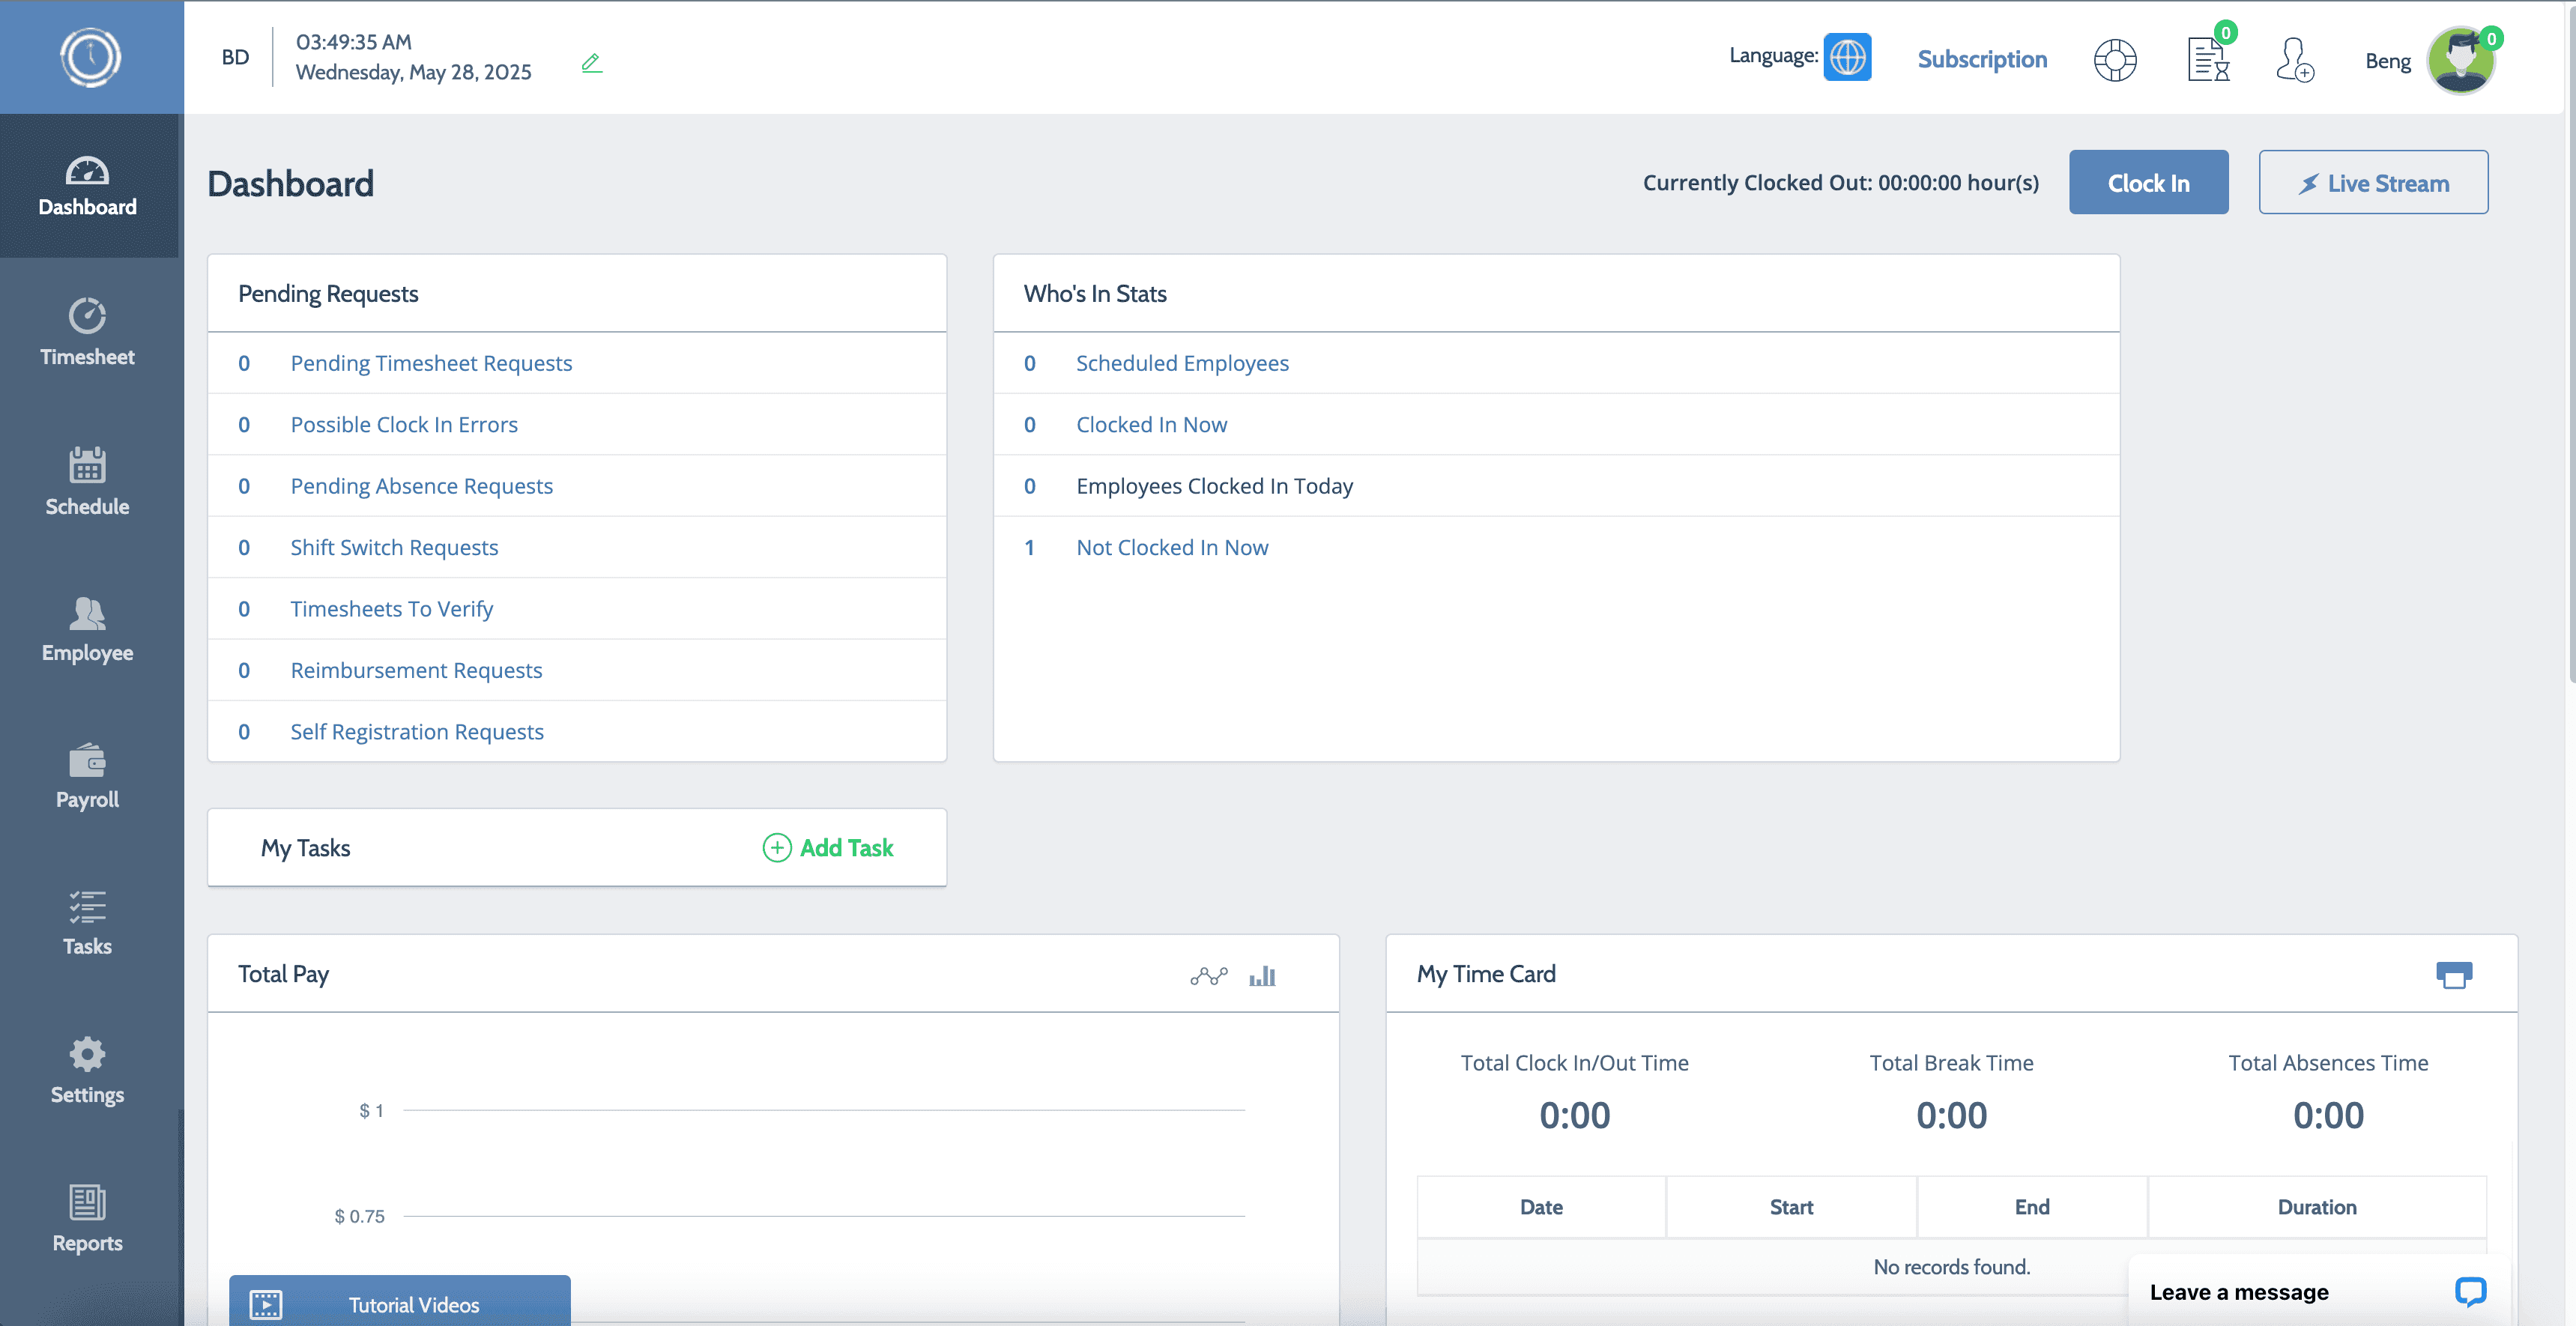2576x1326 pixels.
Task: Switch Total Pay to bar chart view
Action: tap(1263, 976)
